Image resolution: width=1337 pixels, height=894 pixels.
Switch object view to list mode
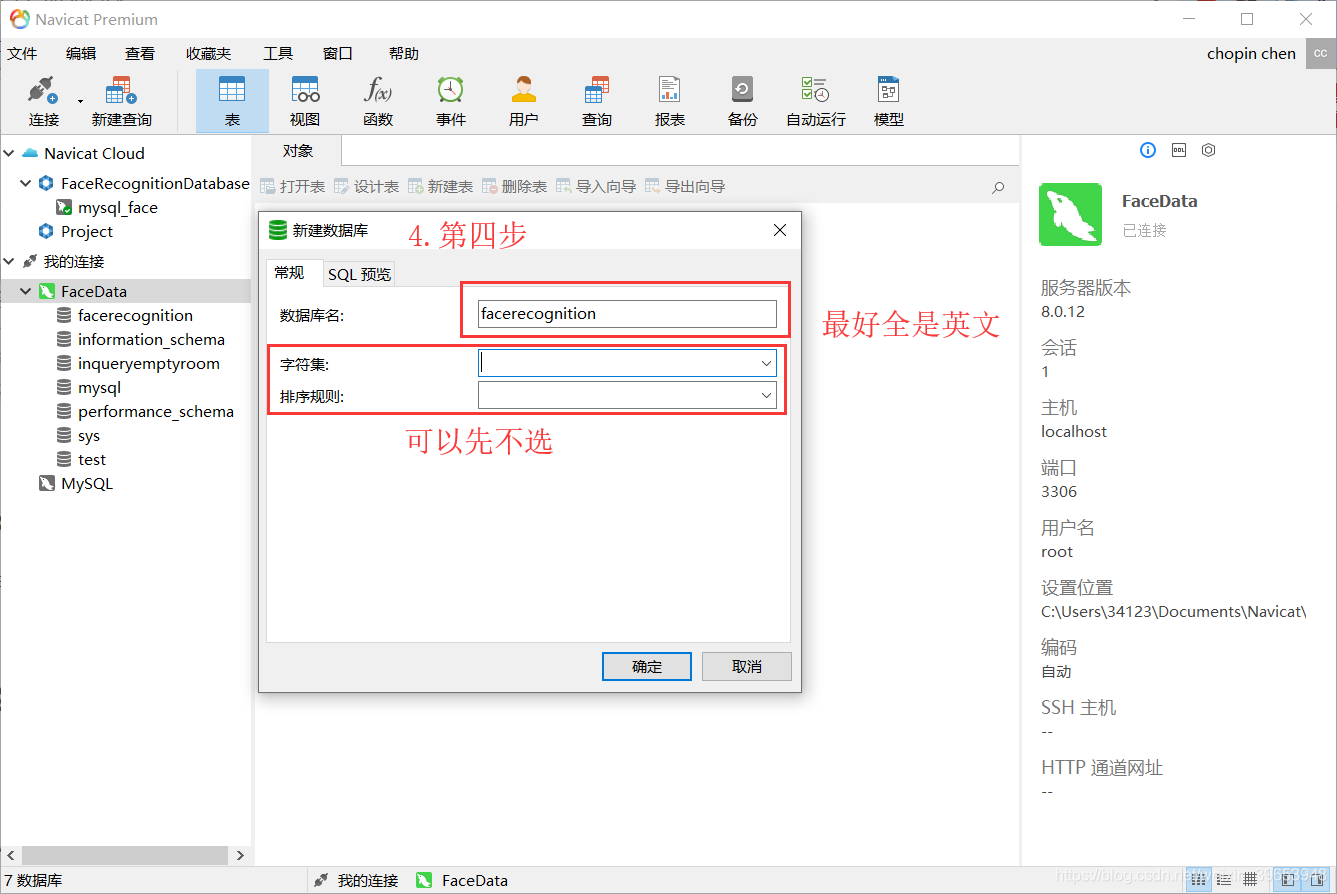1224,879
